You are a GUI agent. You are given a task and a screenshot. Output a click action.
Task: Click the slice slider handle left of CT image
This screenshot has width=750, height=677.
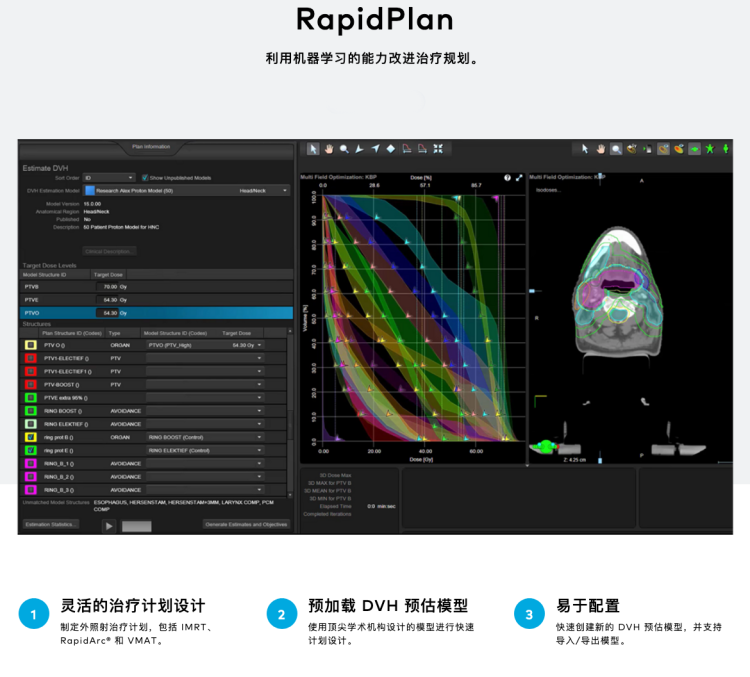coord(532,291)
